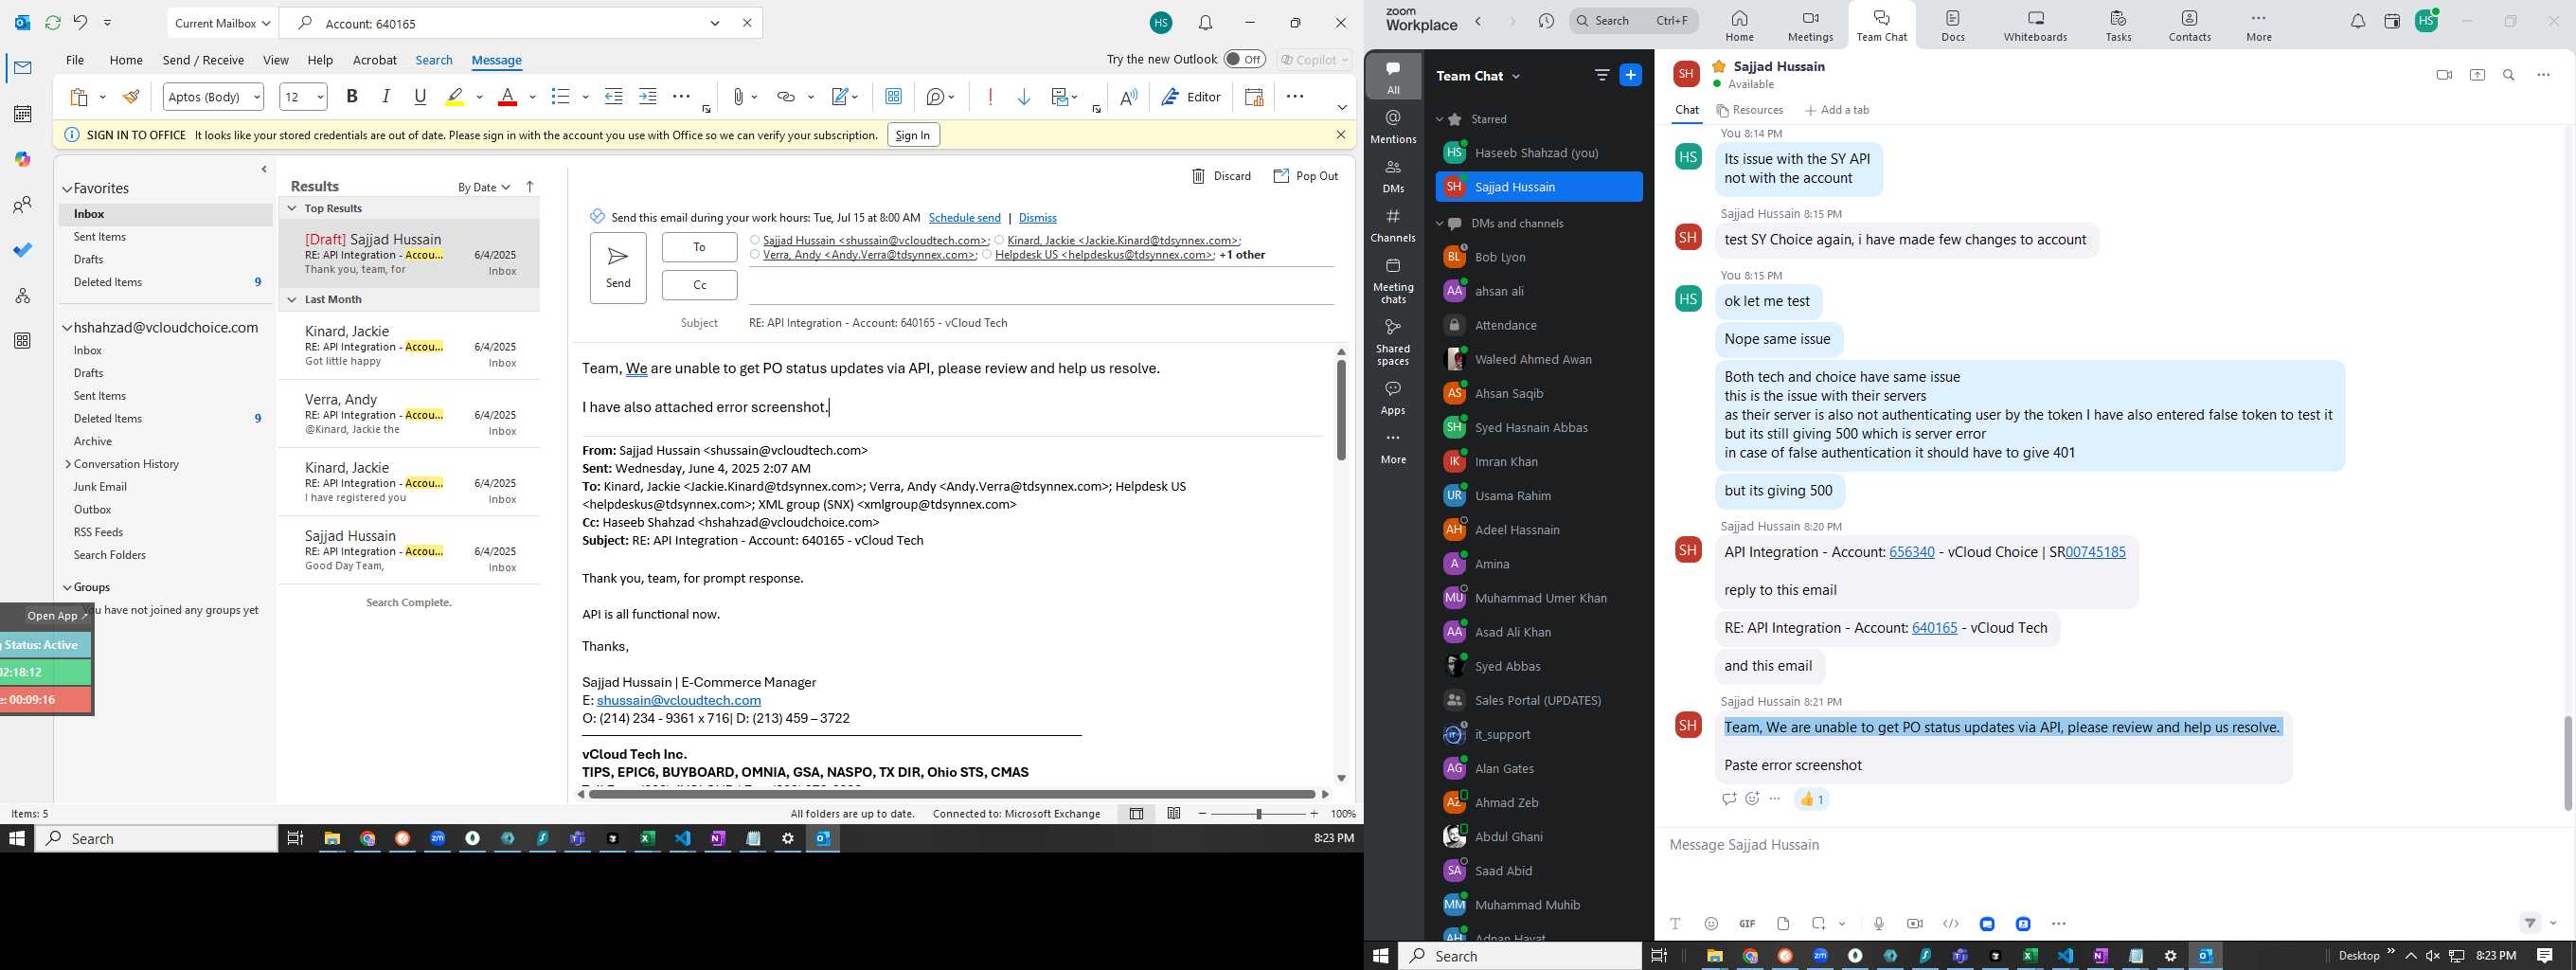Apply Italic formatting in Outlook
The width and height of the screenshot is (2576, 970).
(x=386, y=96)
